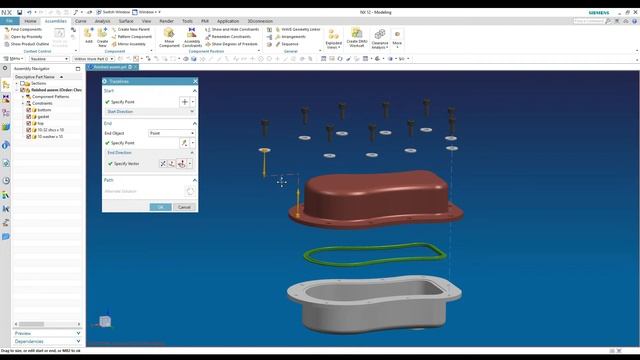Click Show and Hide Constraints

[232, 29]
